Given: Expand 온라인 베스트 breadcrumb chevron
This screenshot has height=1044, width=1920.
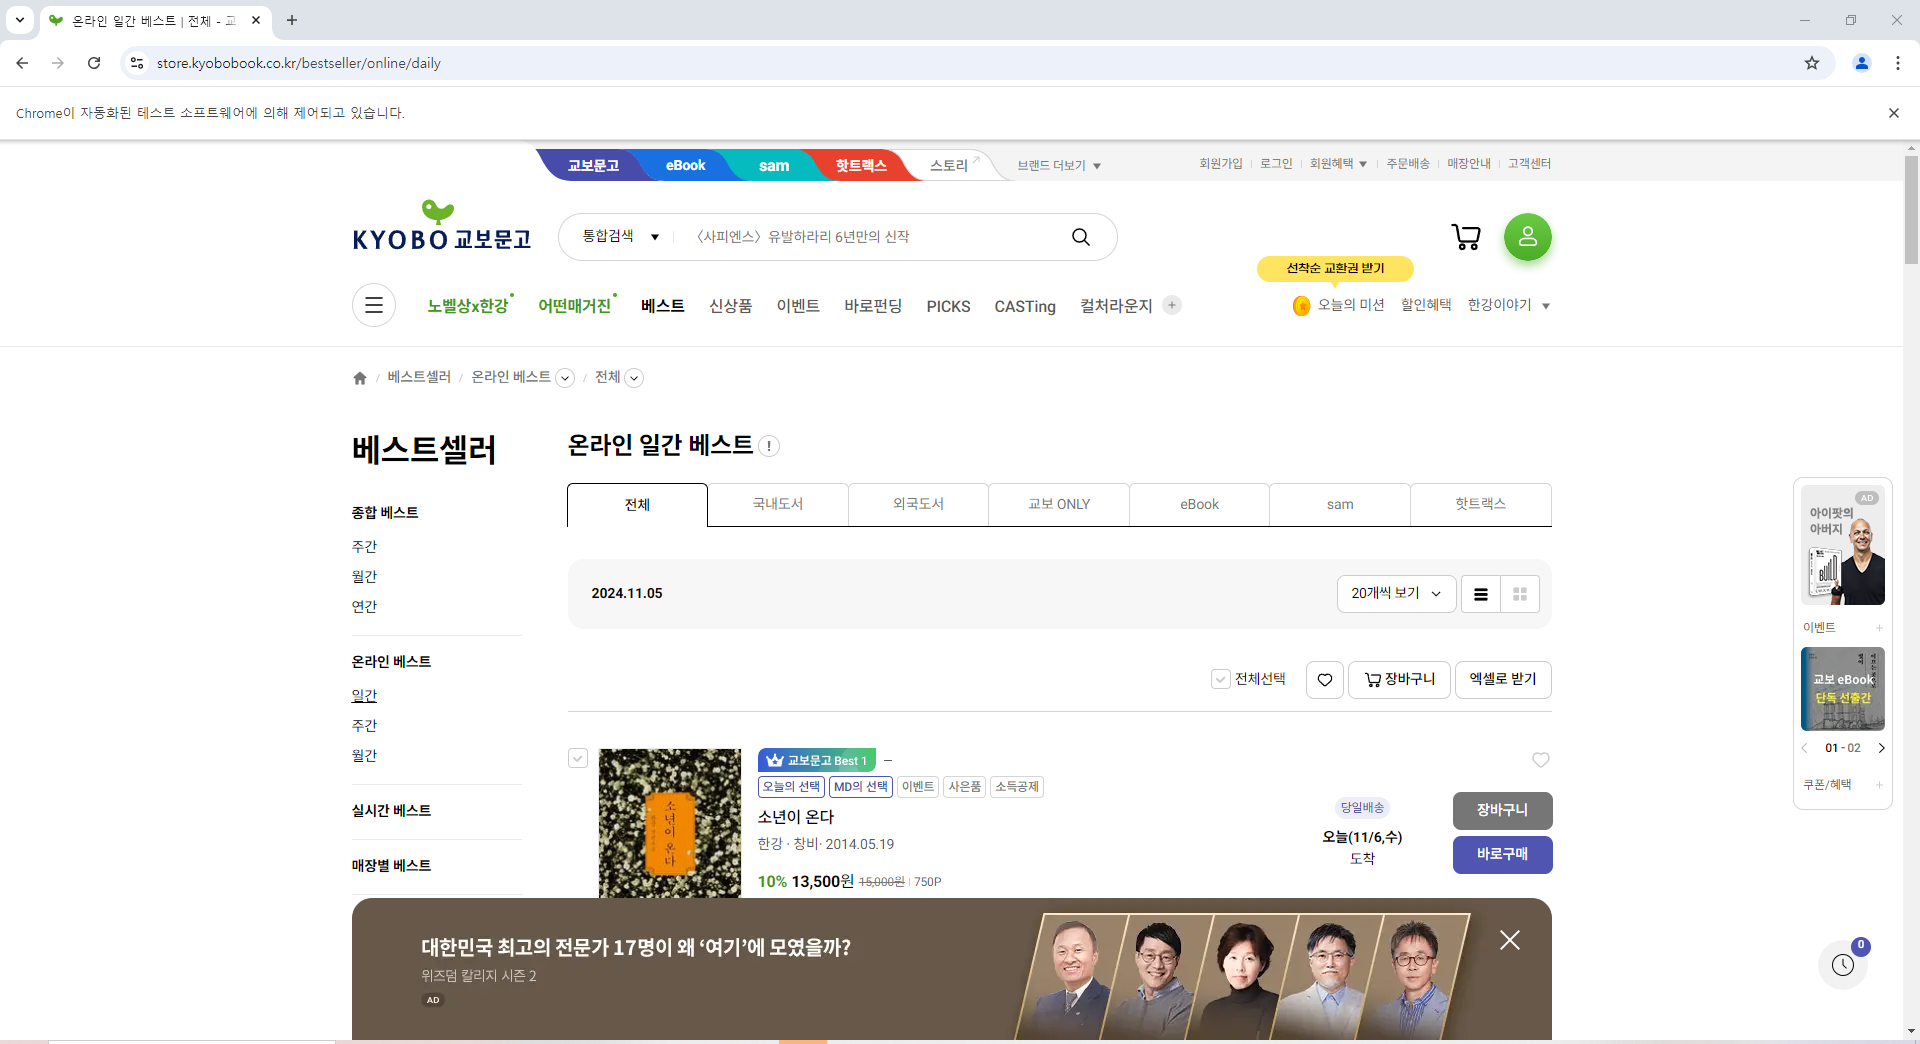Looking at the screenshot, I should click(565, 378).
